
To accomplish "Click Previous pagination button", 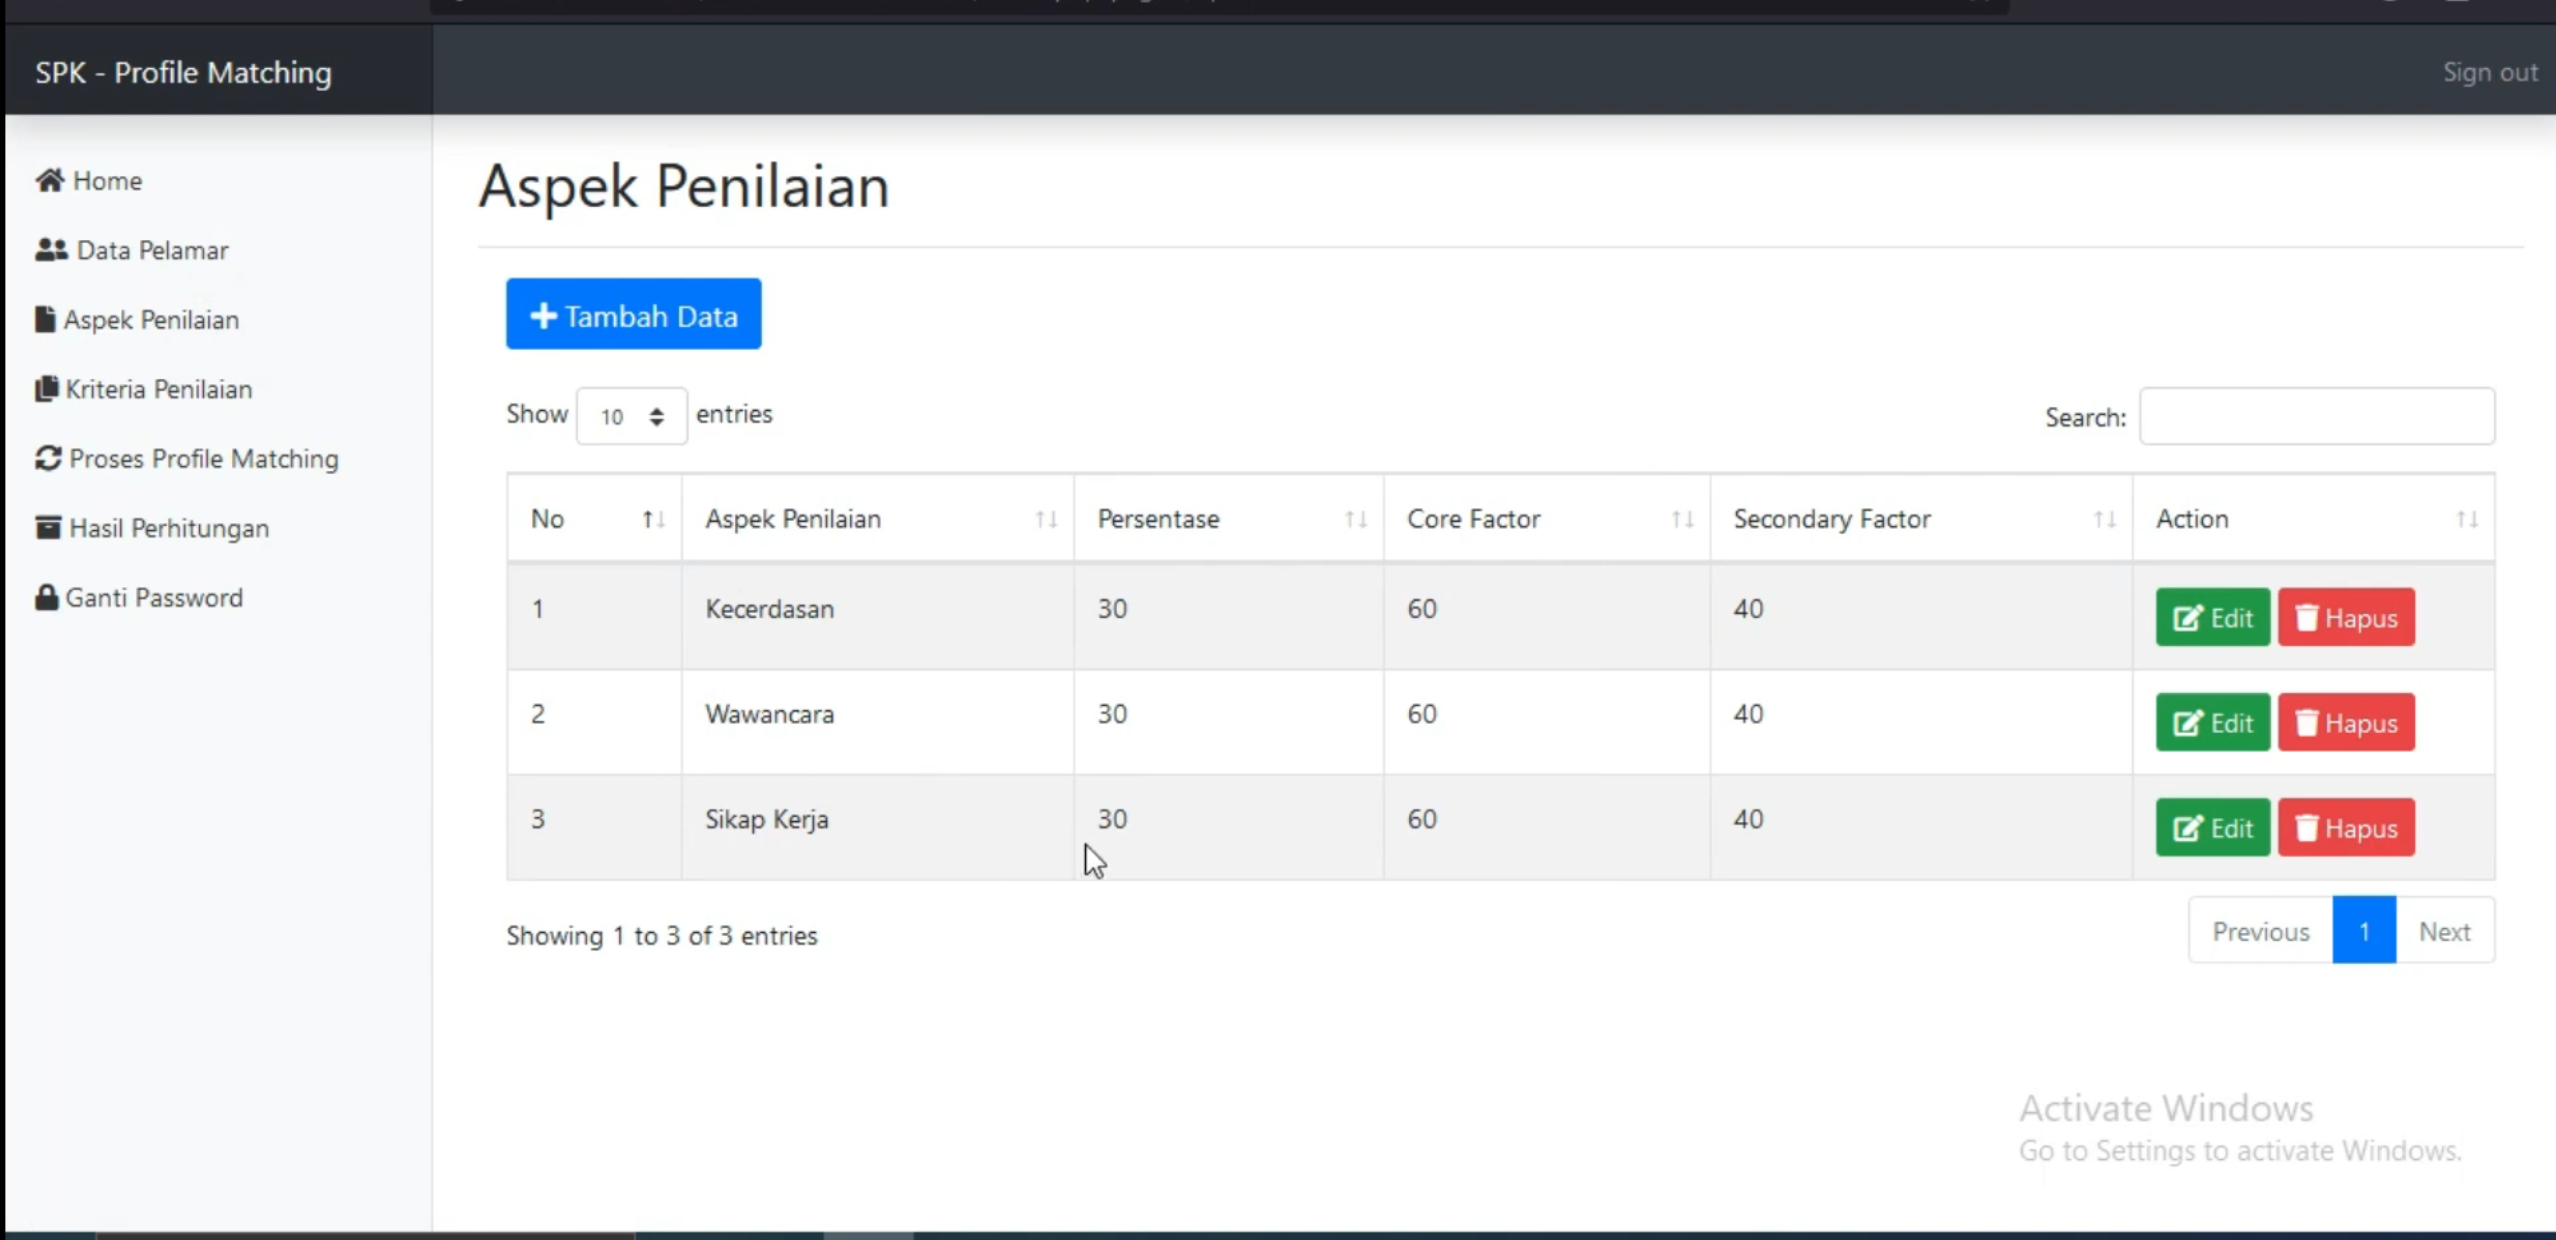I will tap(2261, 931).
